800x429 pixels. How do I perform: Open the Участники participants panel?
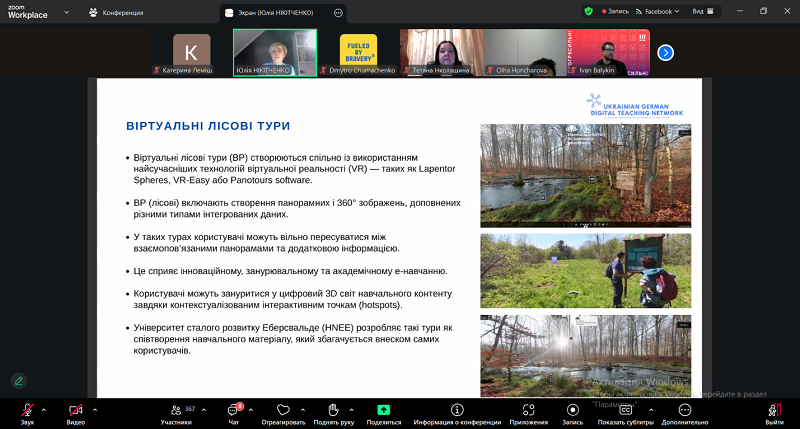[176, 411]
